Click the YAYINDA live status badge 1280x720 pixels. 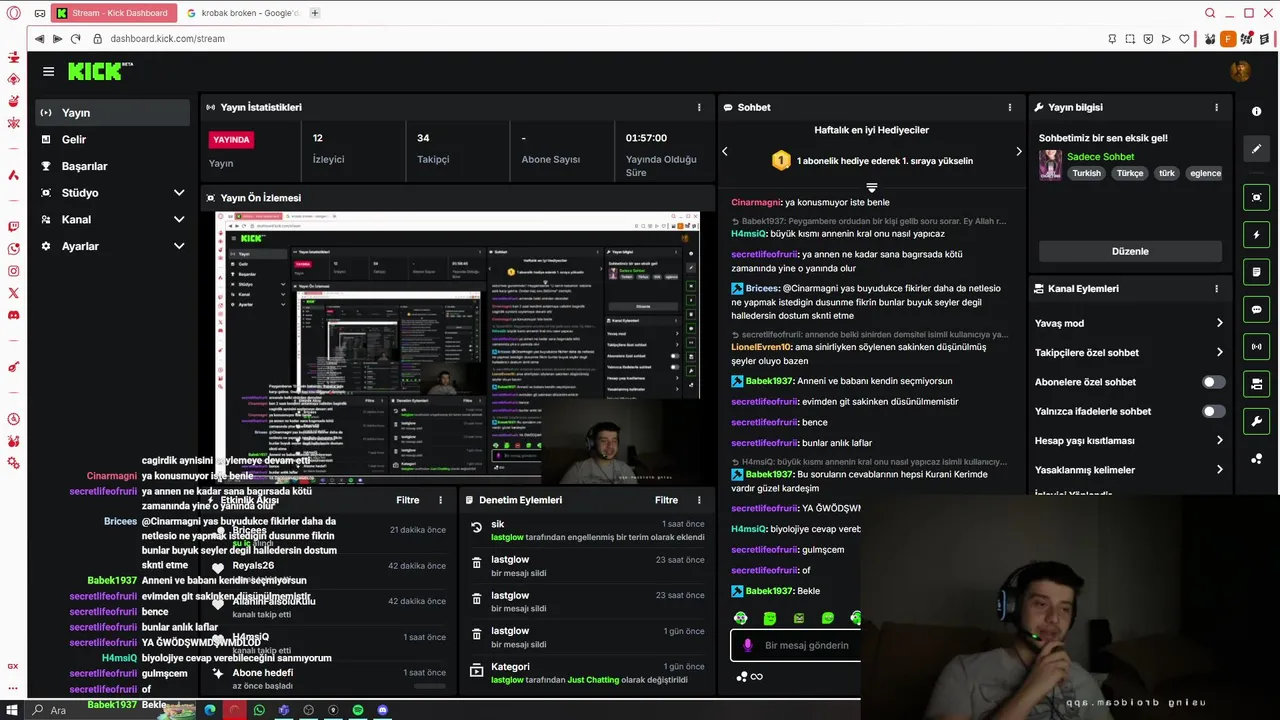click(x=231, y=140)
